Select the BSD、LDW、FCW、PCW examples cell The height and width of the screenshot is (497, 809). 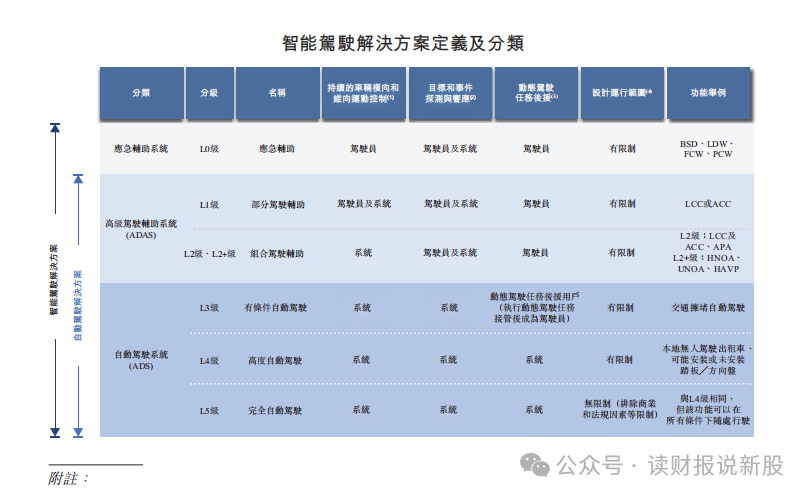click(x=708, y=149)
